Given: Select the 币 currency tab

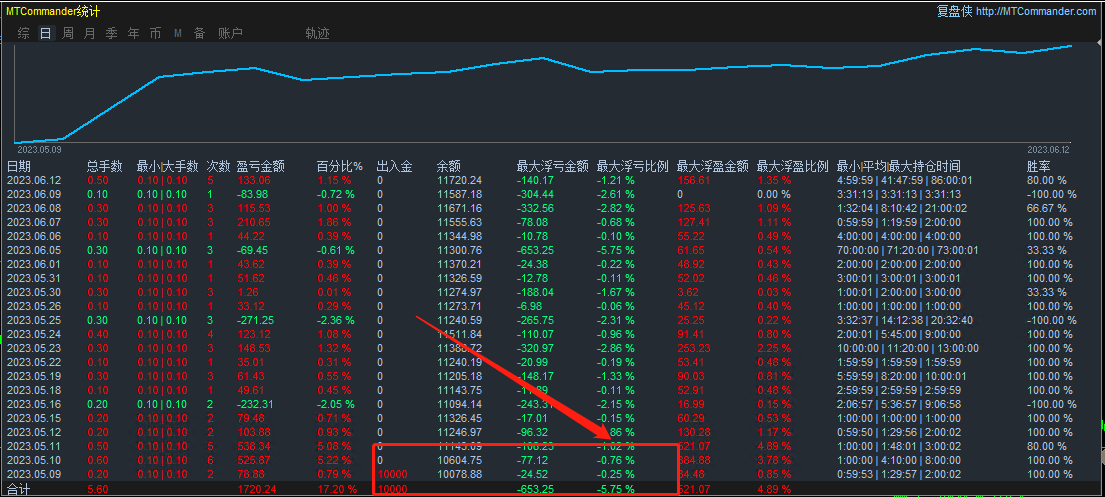Looking at the screenshot, I should 155,33.
